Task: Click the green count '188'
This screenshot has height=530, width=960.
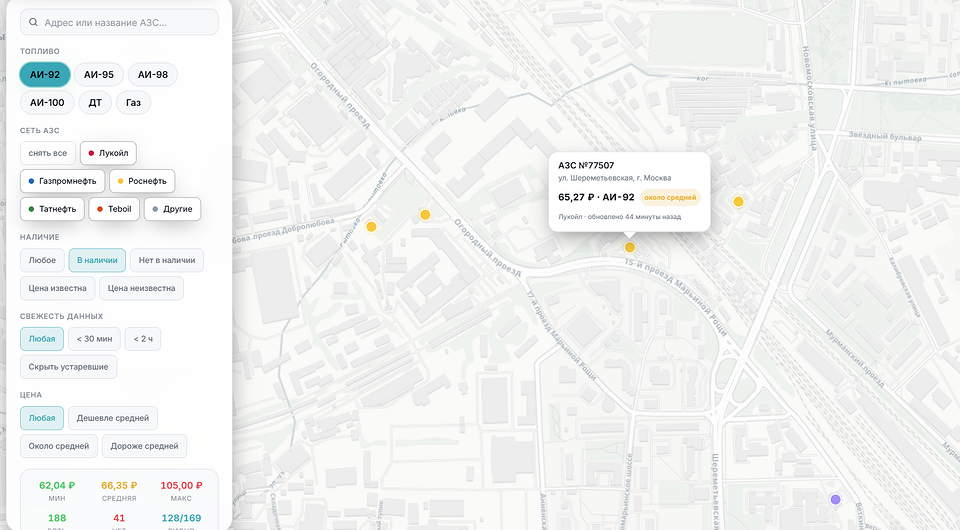Action: click(x=57, y=518)
